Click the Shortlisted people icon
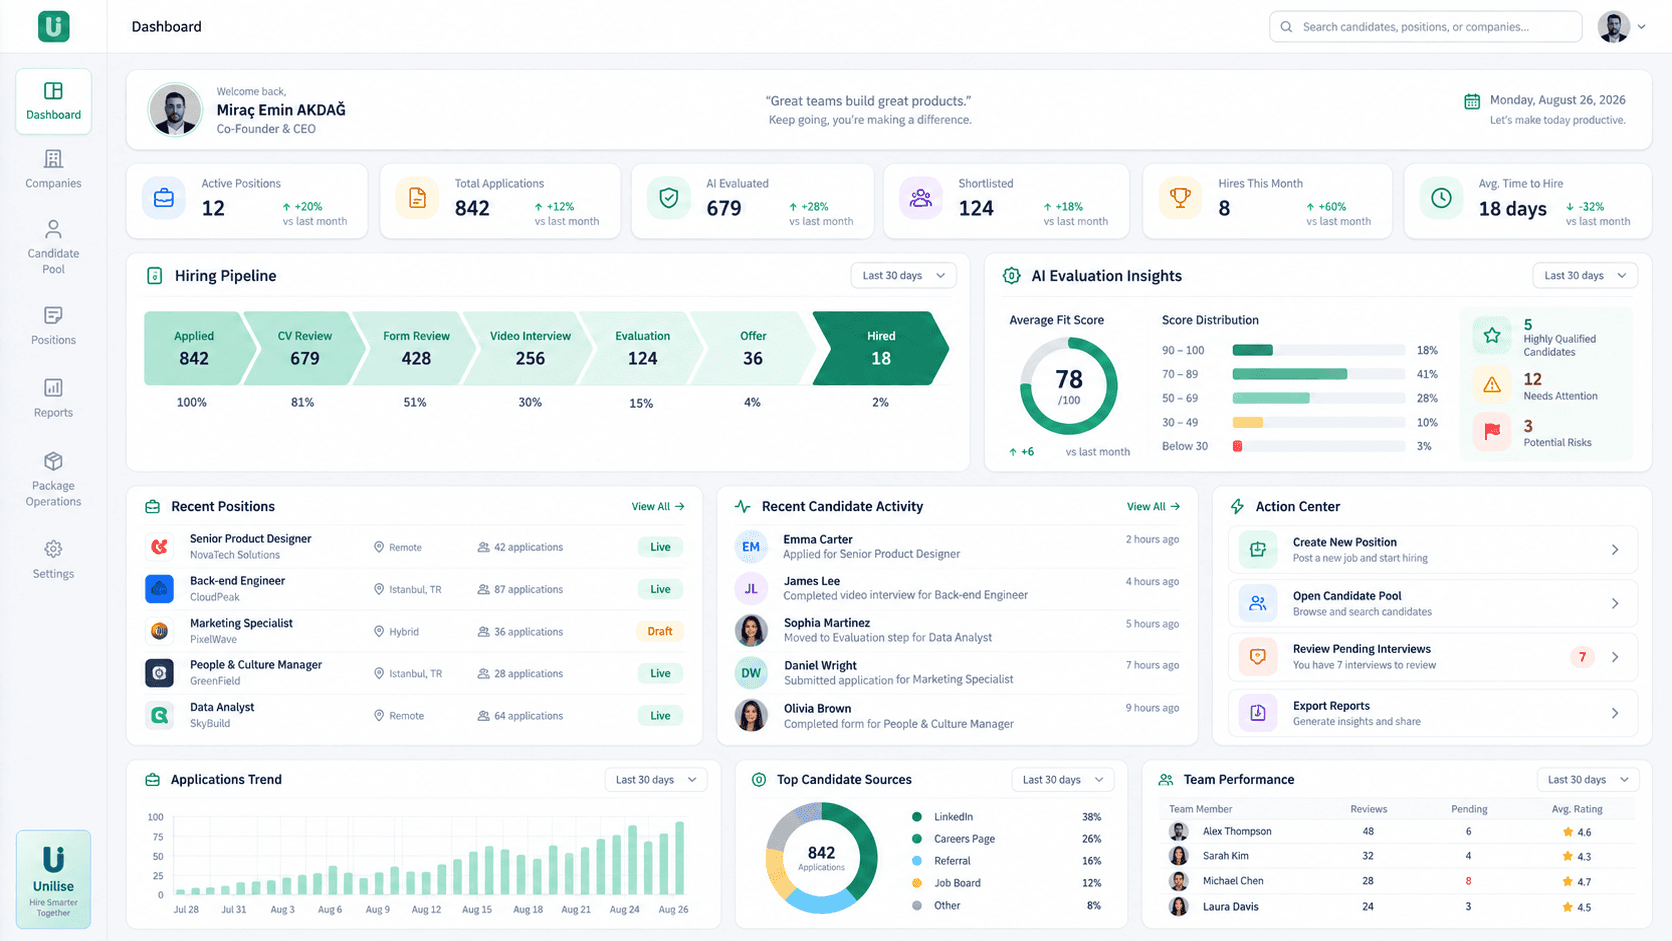The image size is (1672, 941). tap(921, 198)
